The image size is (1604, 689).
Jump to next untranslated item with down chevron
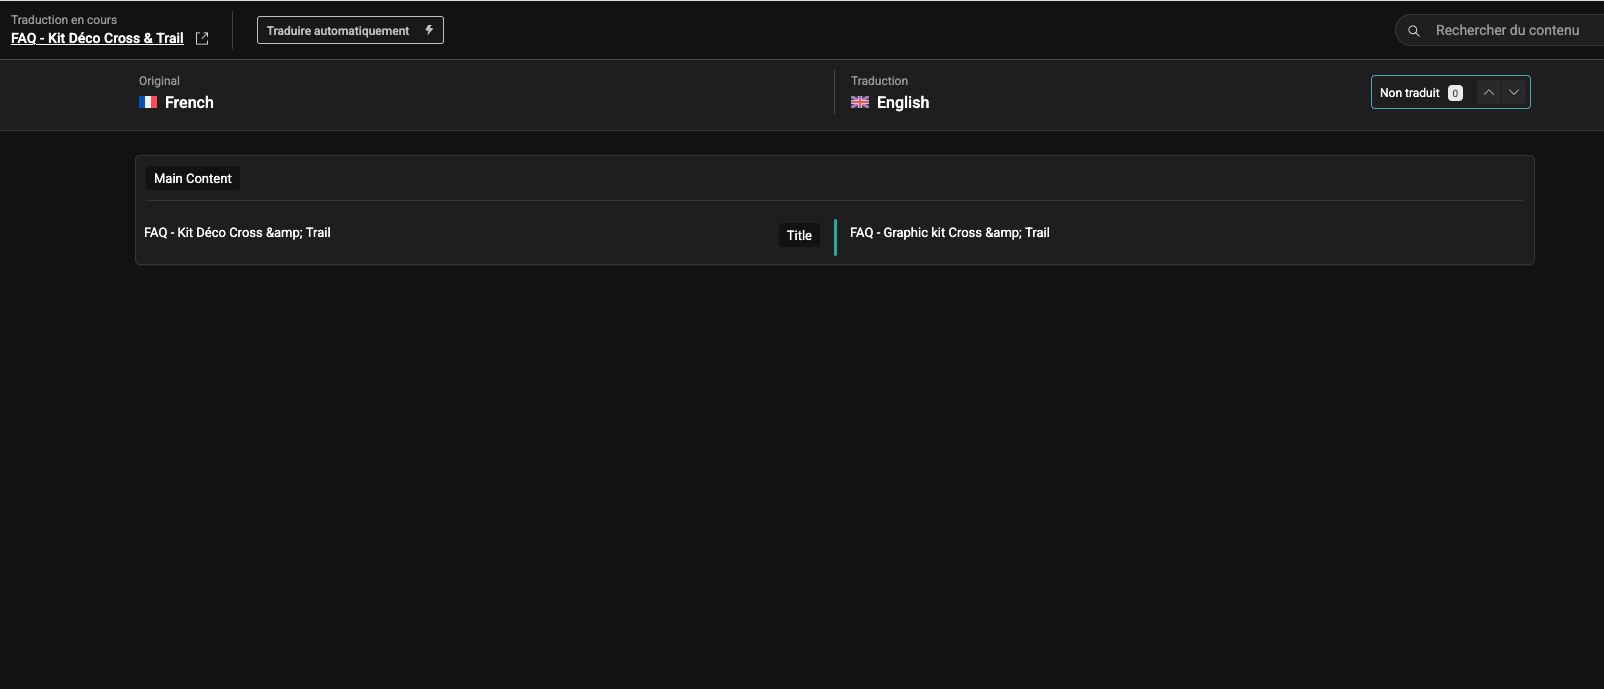coord(1514,92)
